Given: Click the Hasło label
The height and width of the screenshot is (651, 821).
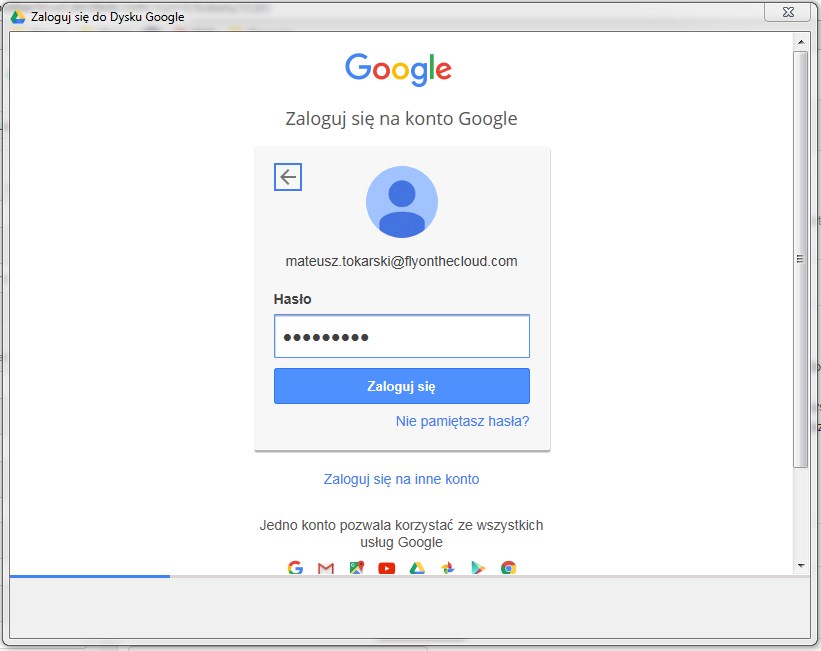Looking at the screenshot, I should coord(292,299).
